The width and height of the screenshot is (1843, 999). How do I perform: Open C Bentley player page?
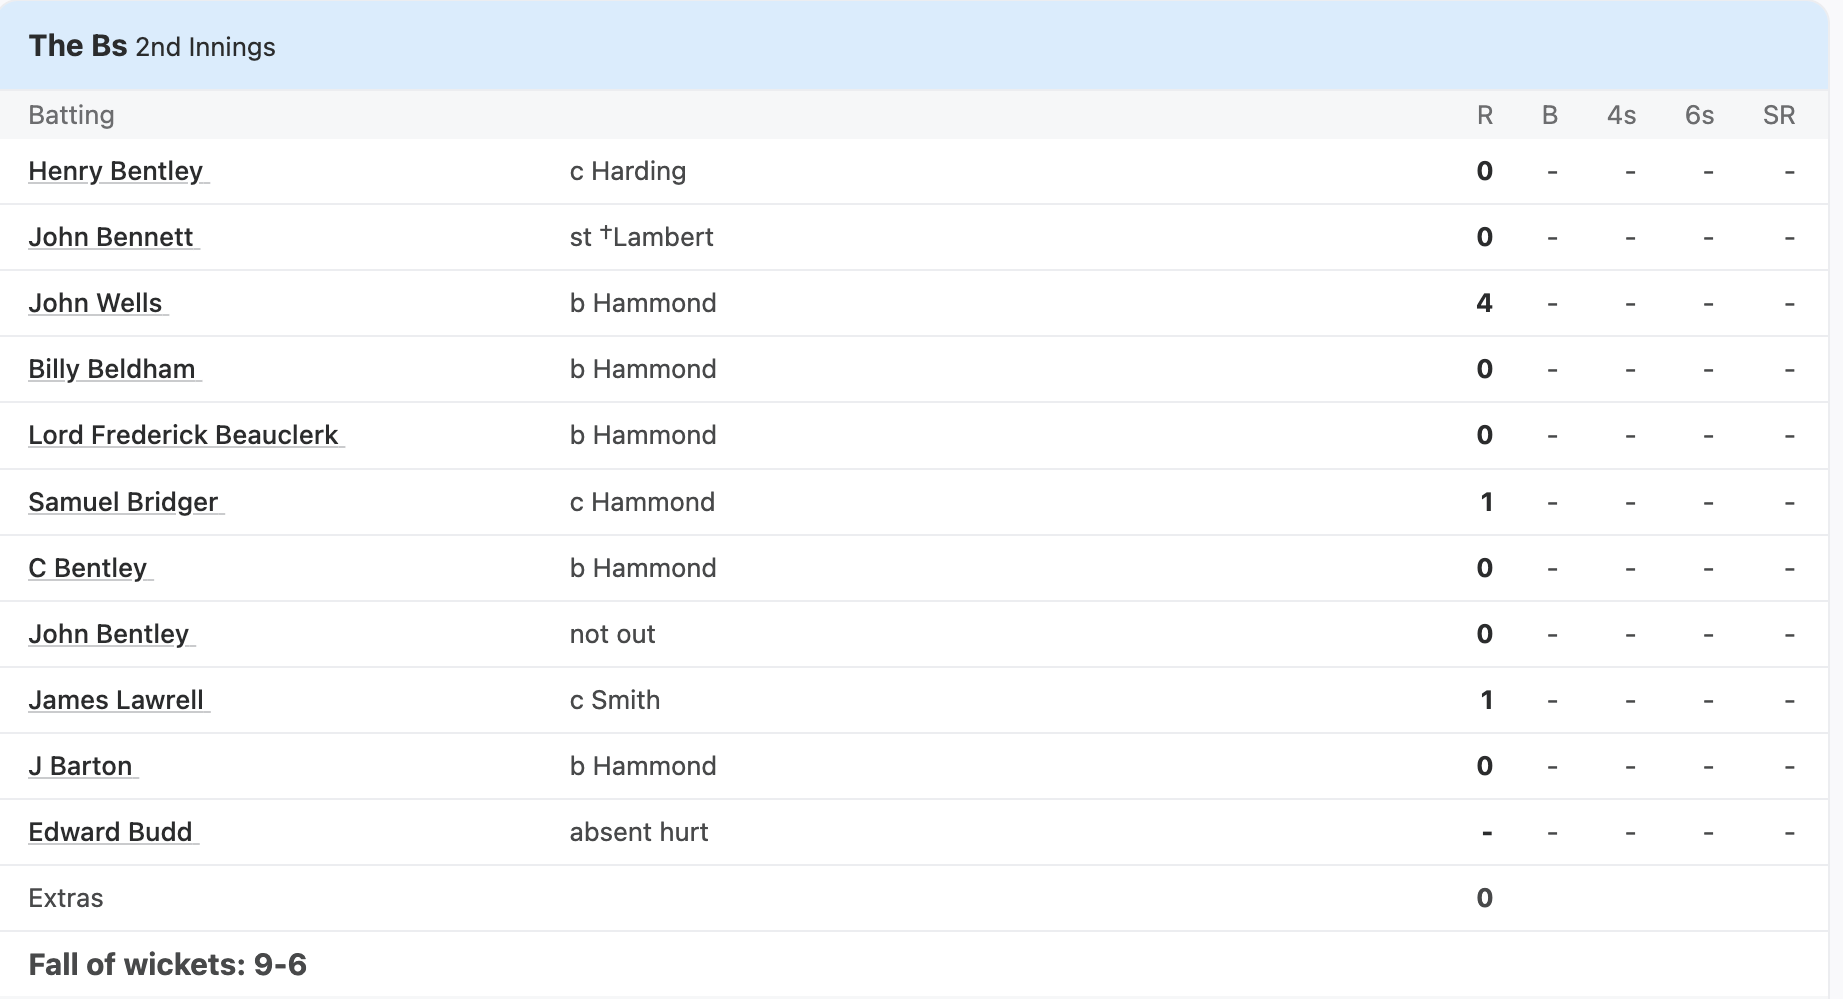88,568
